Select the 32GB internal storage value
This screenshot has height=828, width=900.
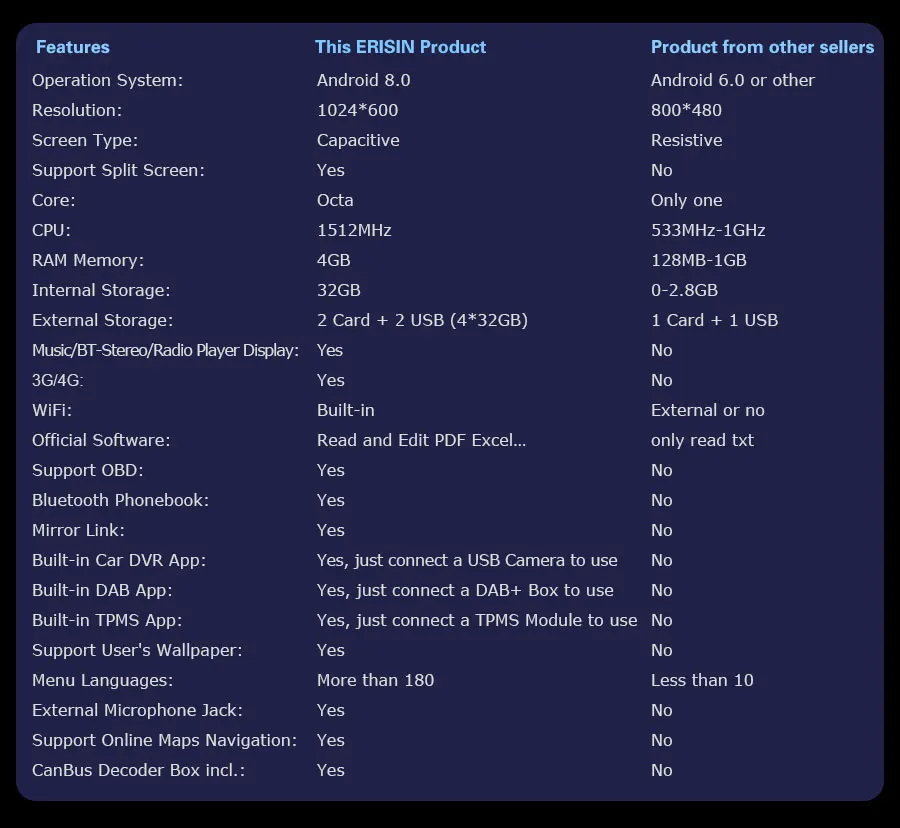click(x=339, y=290)
